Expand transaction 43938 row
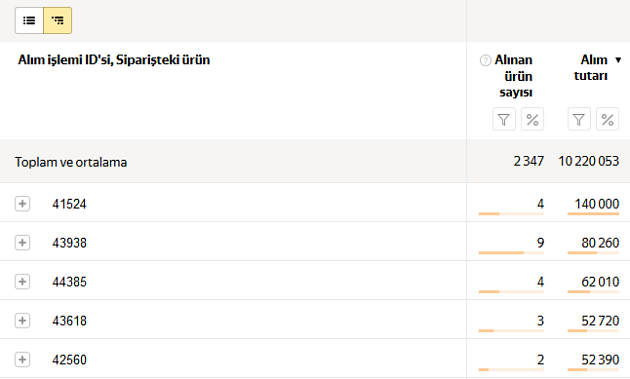Screen dimensions: 630x379 click(x=22, y=243)
